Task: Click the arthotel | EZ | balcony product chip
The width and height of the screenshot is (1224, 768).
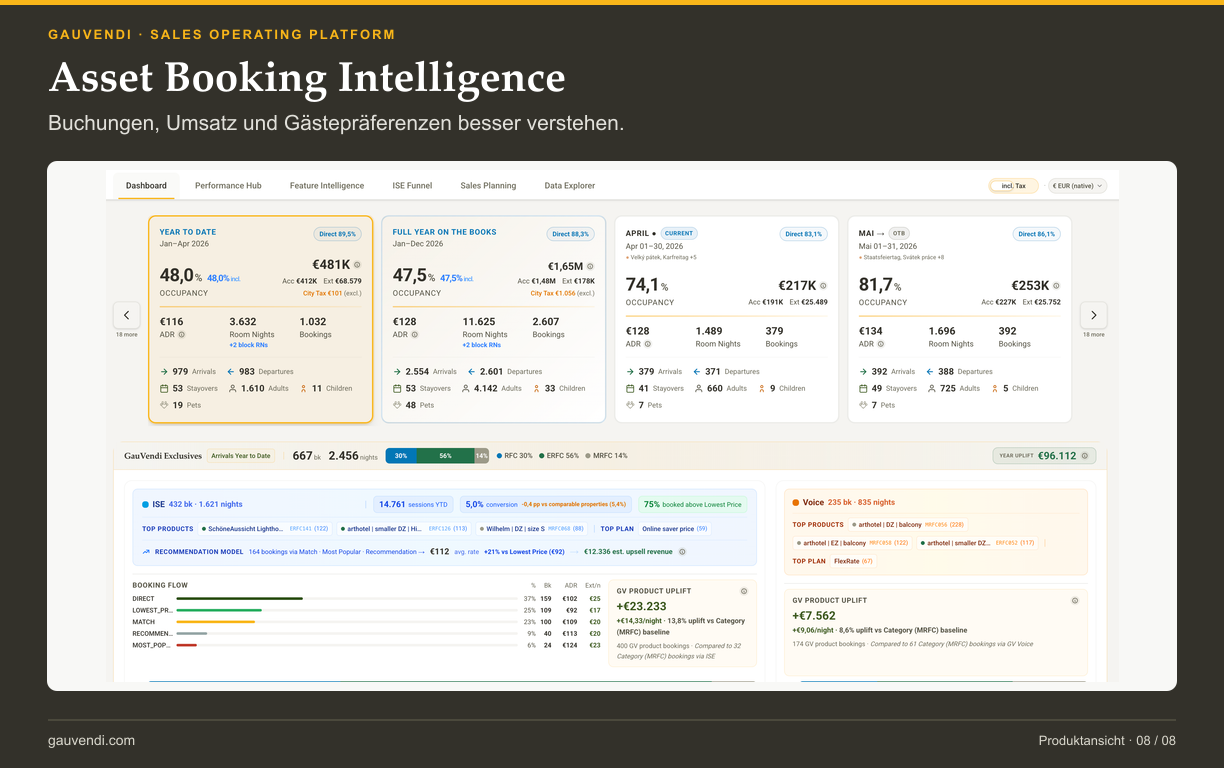Action: tap(852, 543)
